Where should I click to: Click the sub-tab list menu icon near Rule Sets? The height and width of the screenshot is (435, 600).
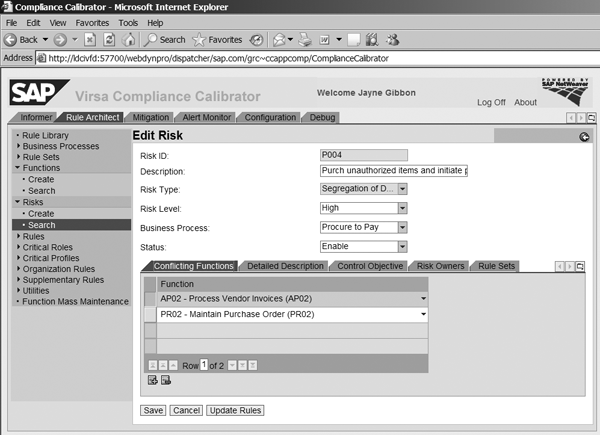click(x=580, y=266)
